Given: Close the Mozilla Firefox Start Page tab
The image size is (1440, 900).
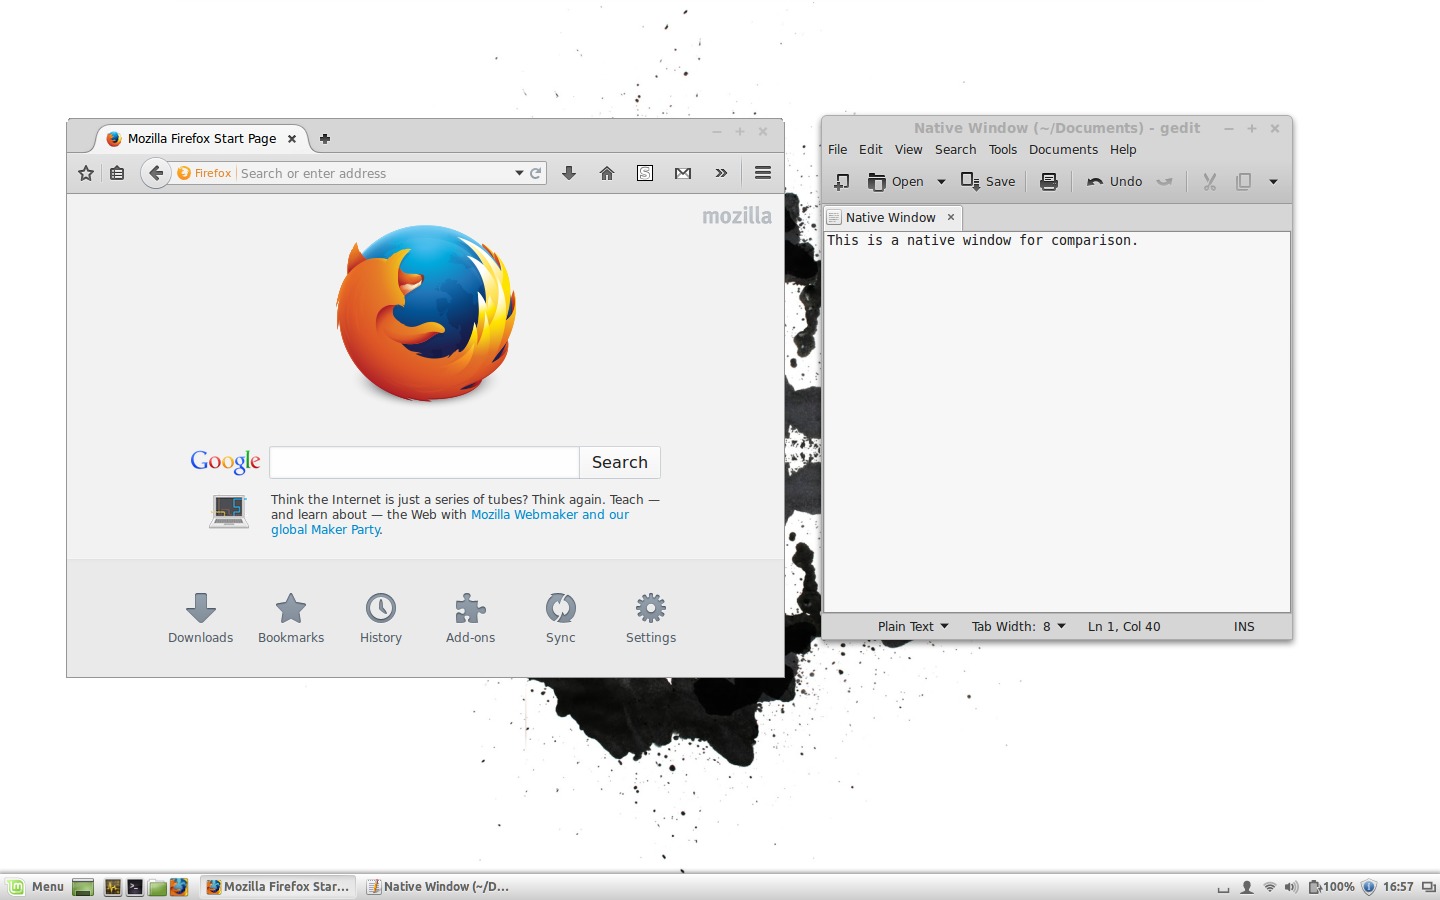Looking at the screenshot, I should coord(292,139).
